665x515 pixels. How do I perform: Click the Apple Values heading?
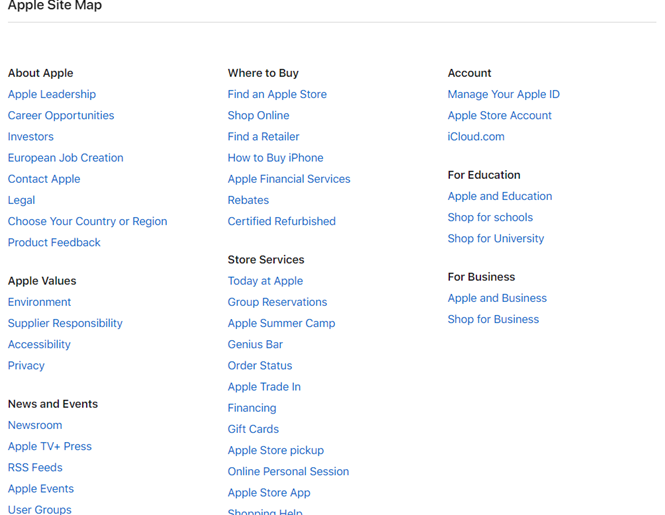[x=42, y=281]
